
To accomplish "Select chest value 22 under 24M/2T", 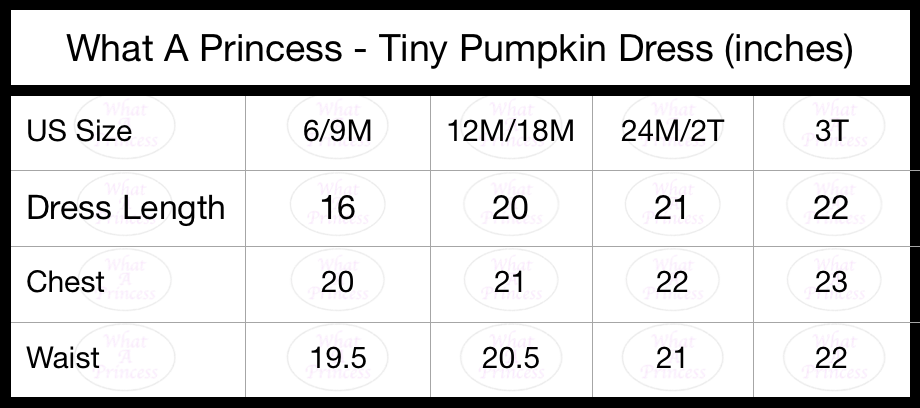I will coord(671,282).
